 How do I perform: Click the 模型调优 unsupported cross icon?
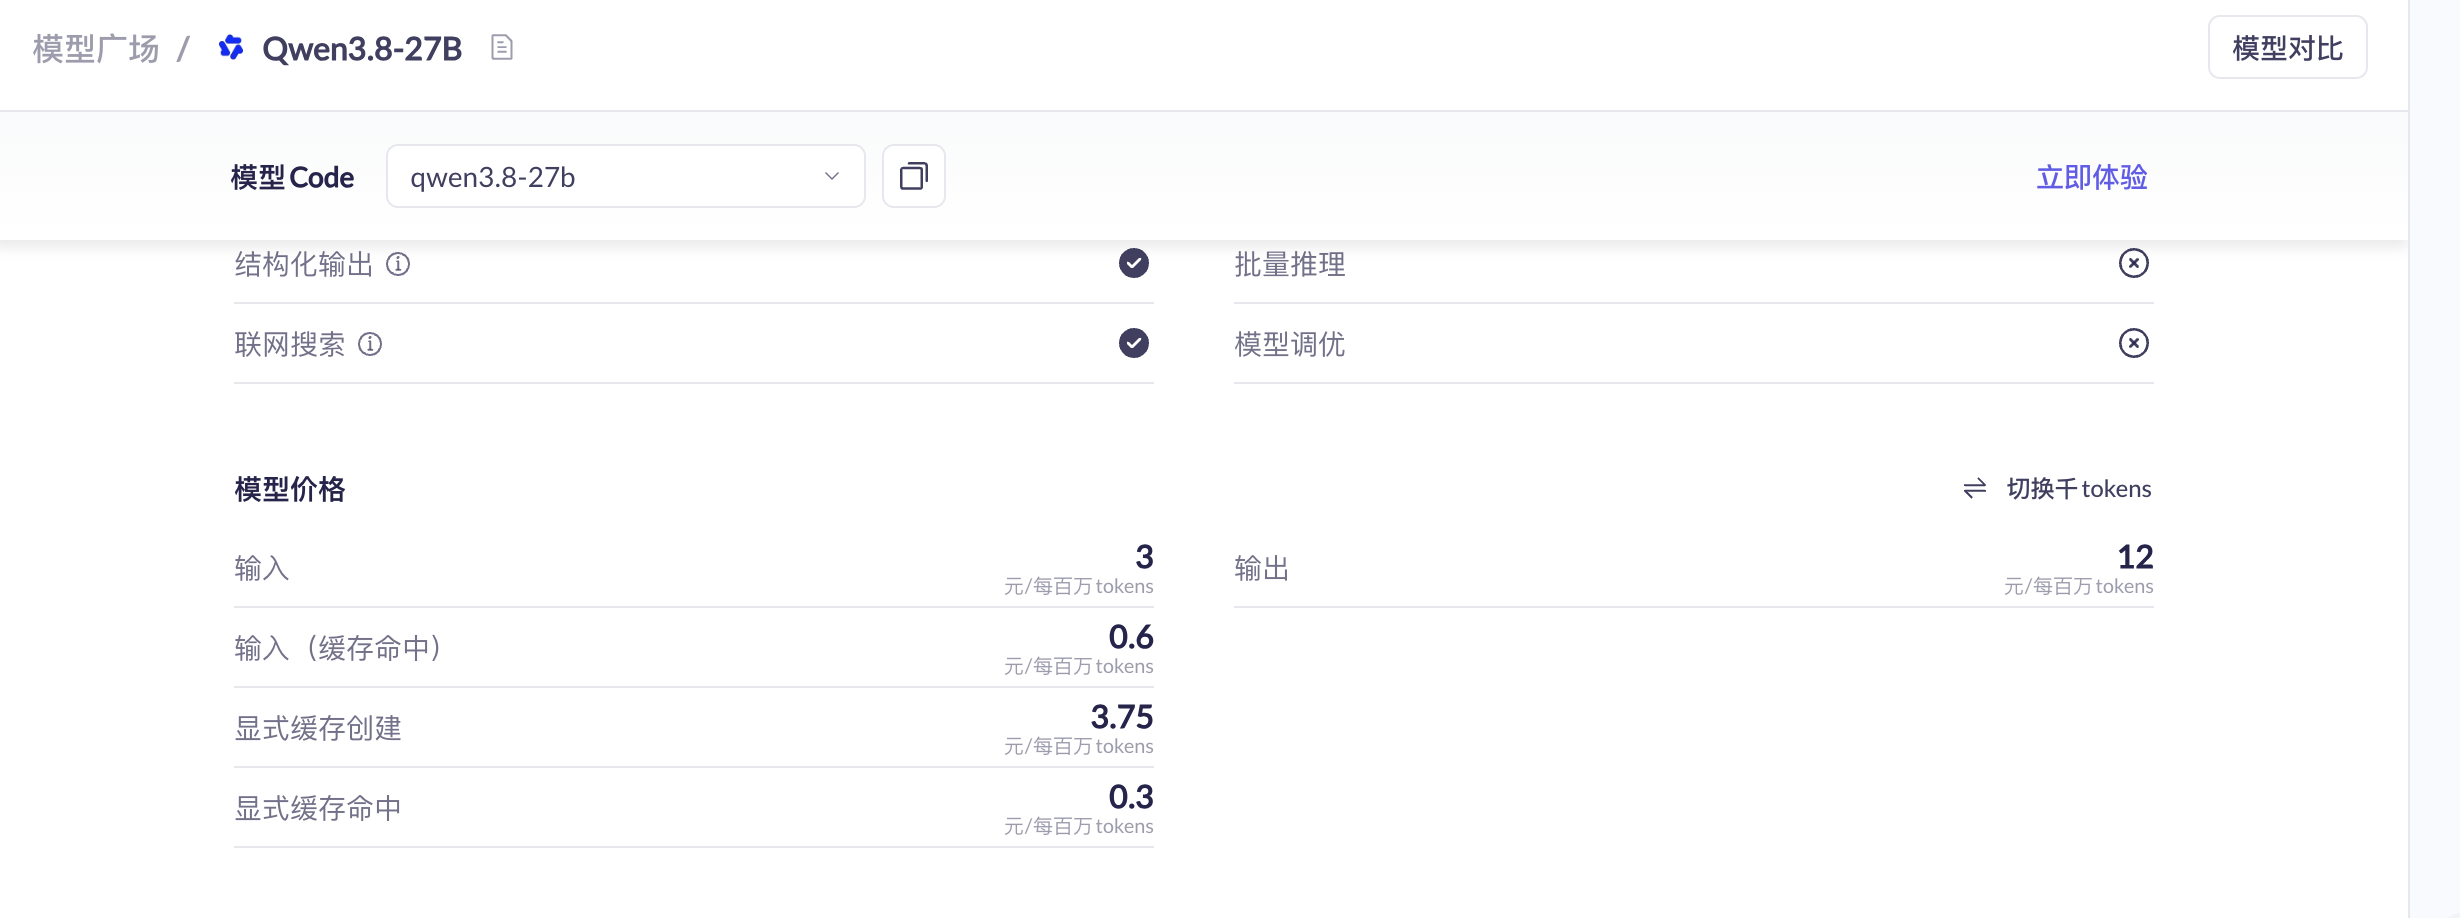(2134, 343)
